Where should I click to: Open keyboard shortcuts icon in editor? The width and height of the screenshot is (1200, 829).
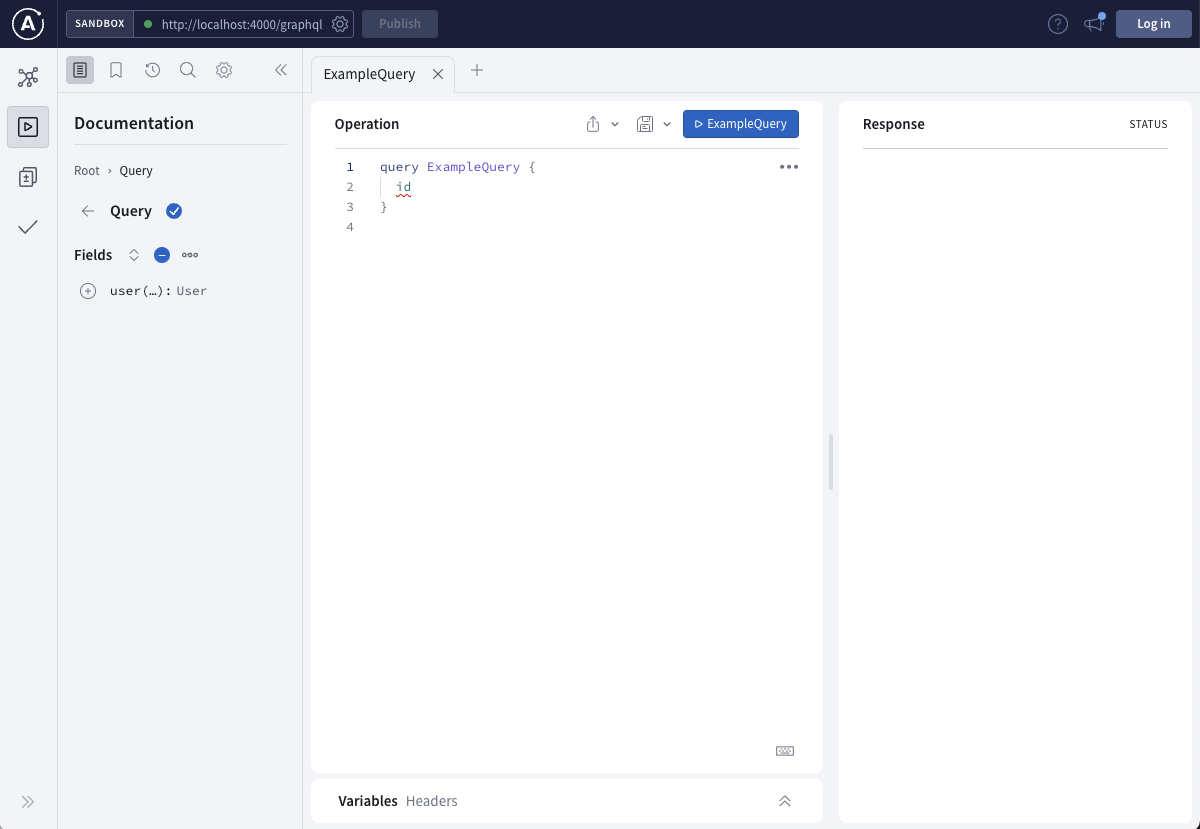point(785,751)
